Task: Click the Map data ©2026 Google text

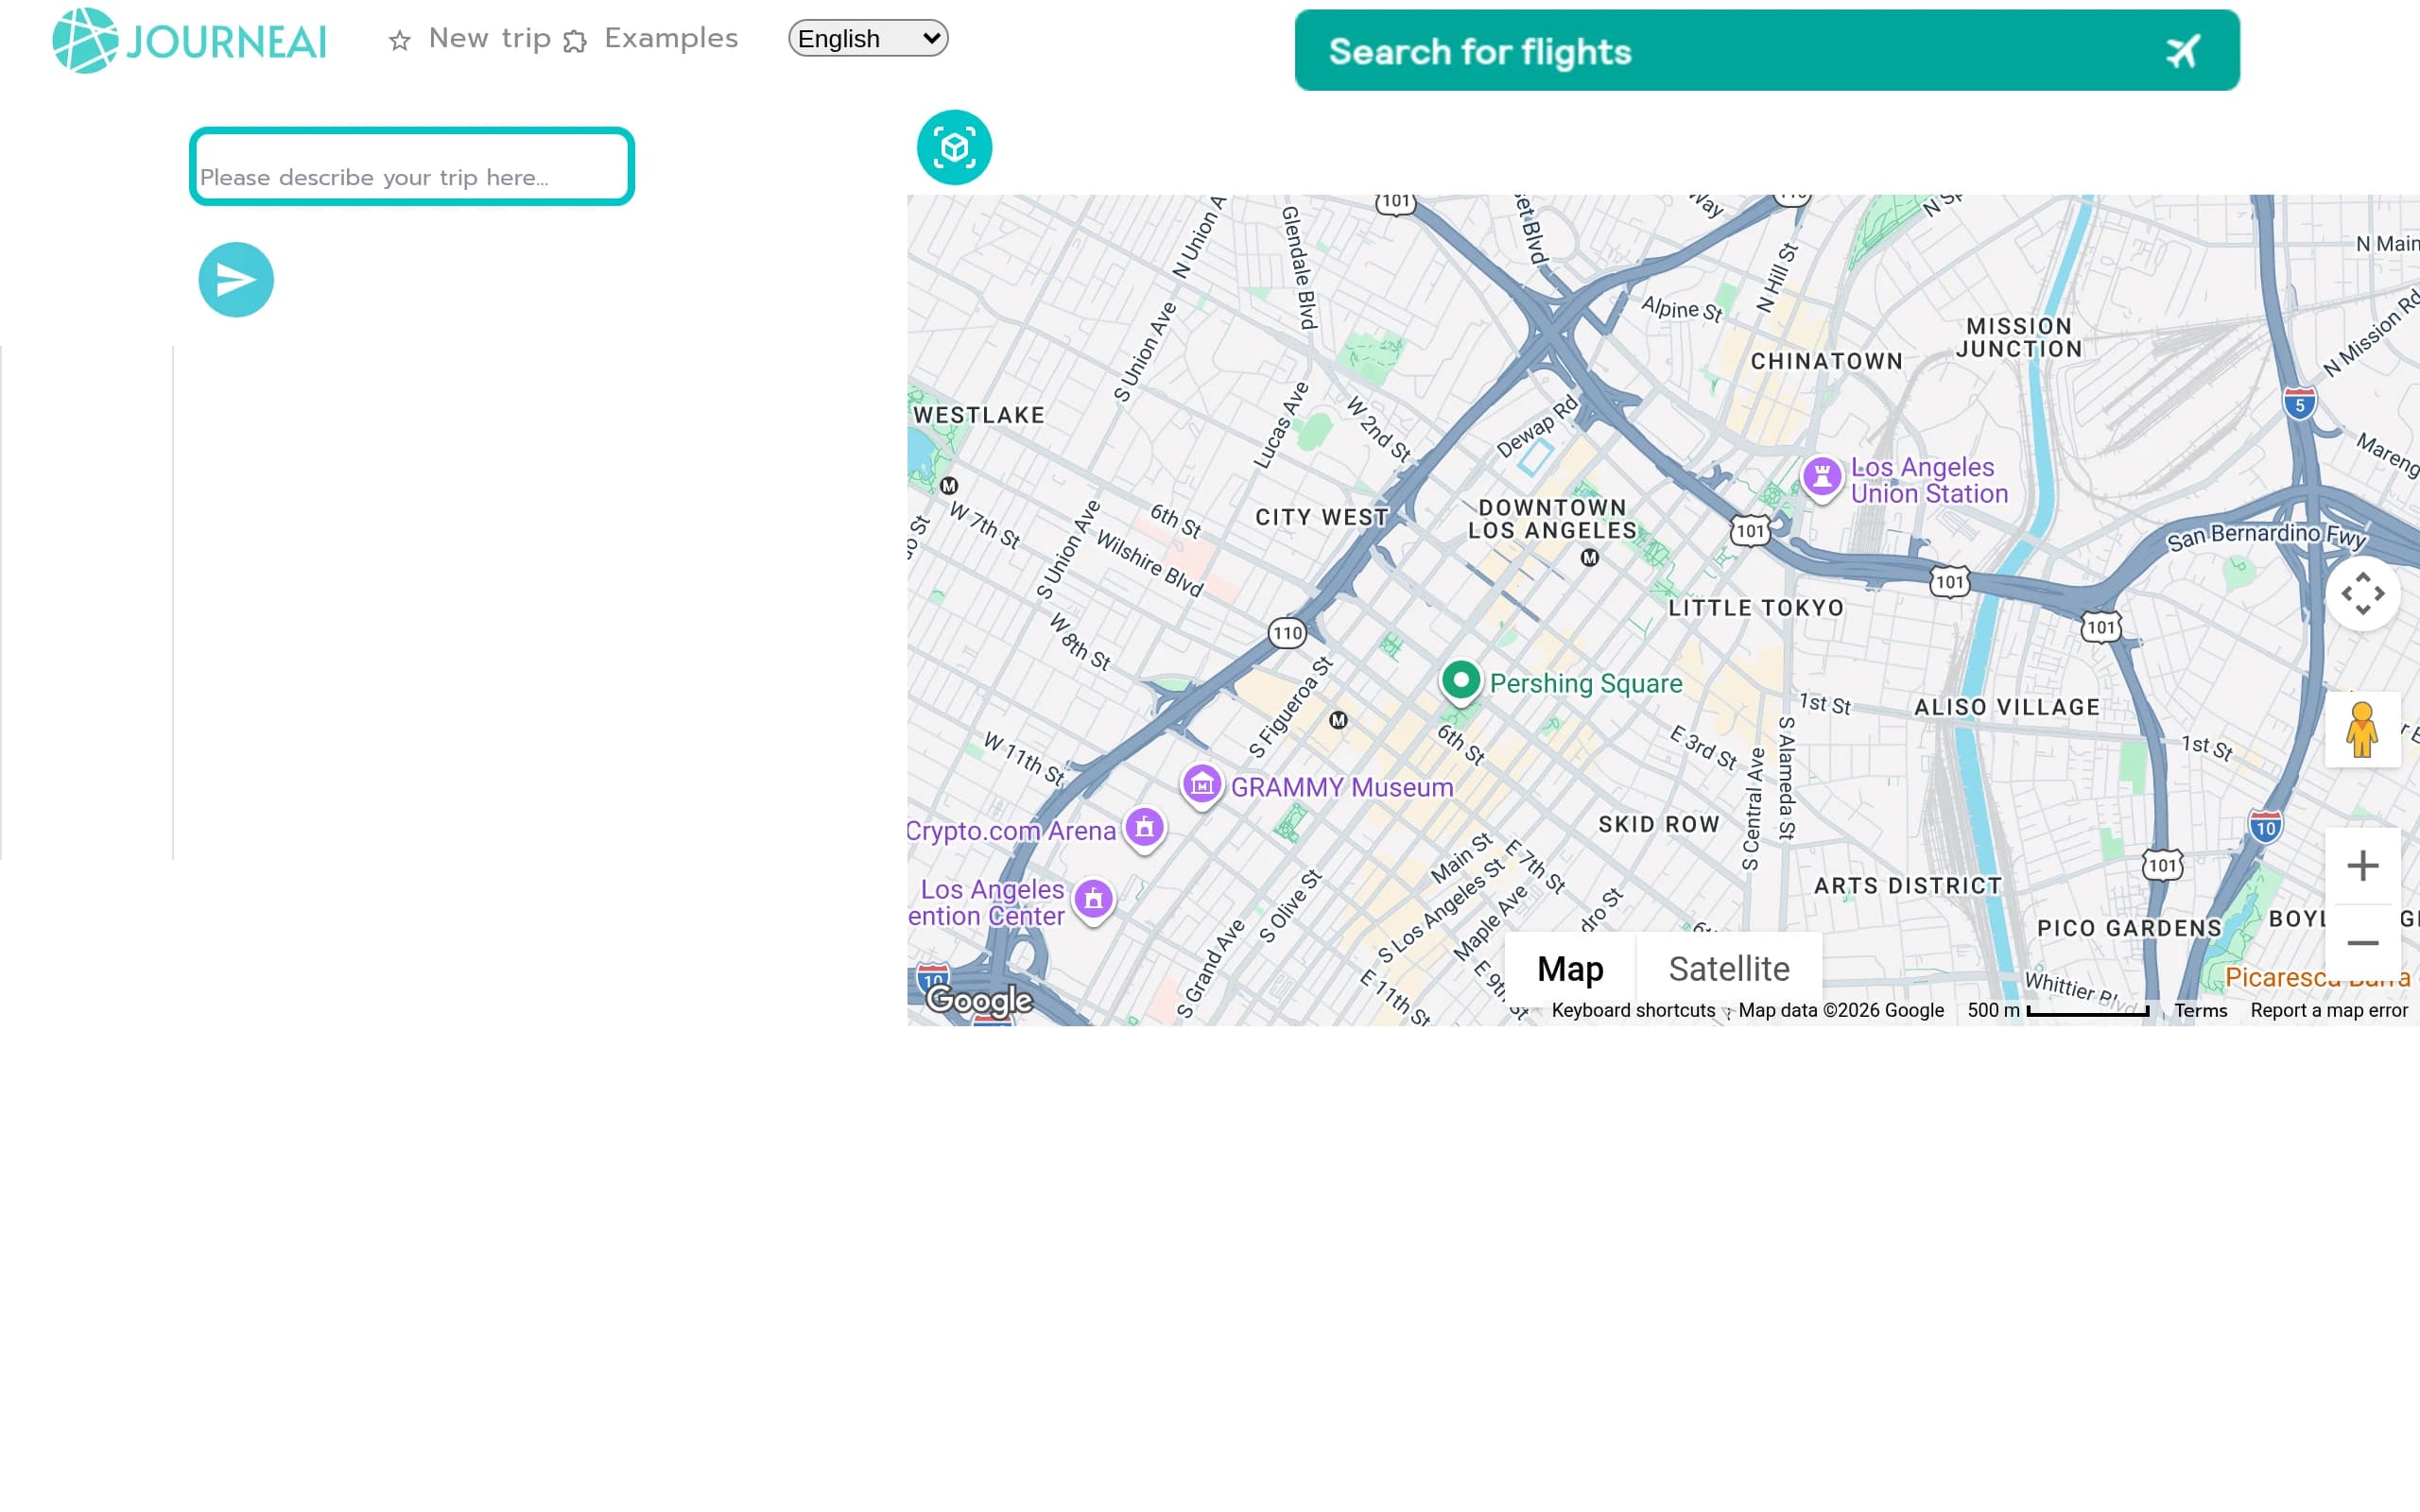Action: coord(1841,1011)
